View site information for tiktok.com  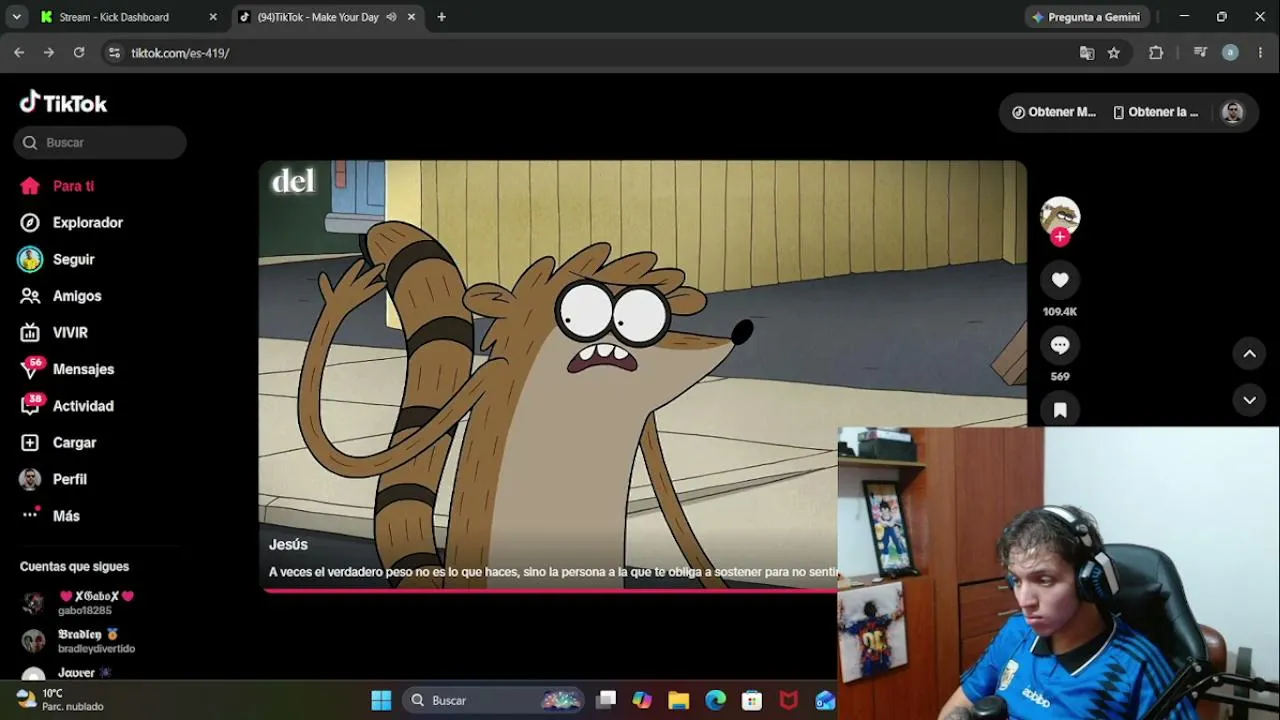[x=114, y=53]
